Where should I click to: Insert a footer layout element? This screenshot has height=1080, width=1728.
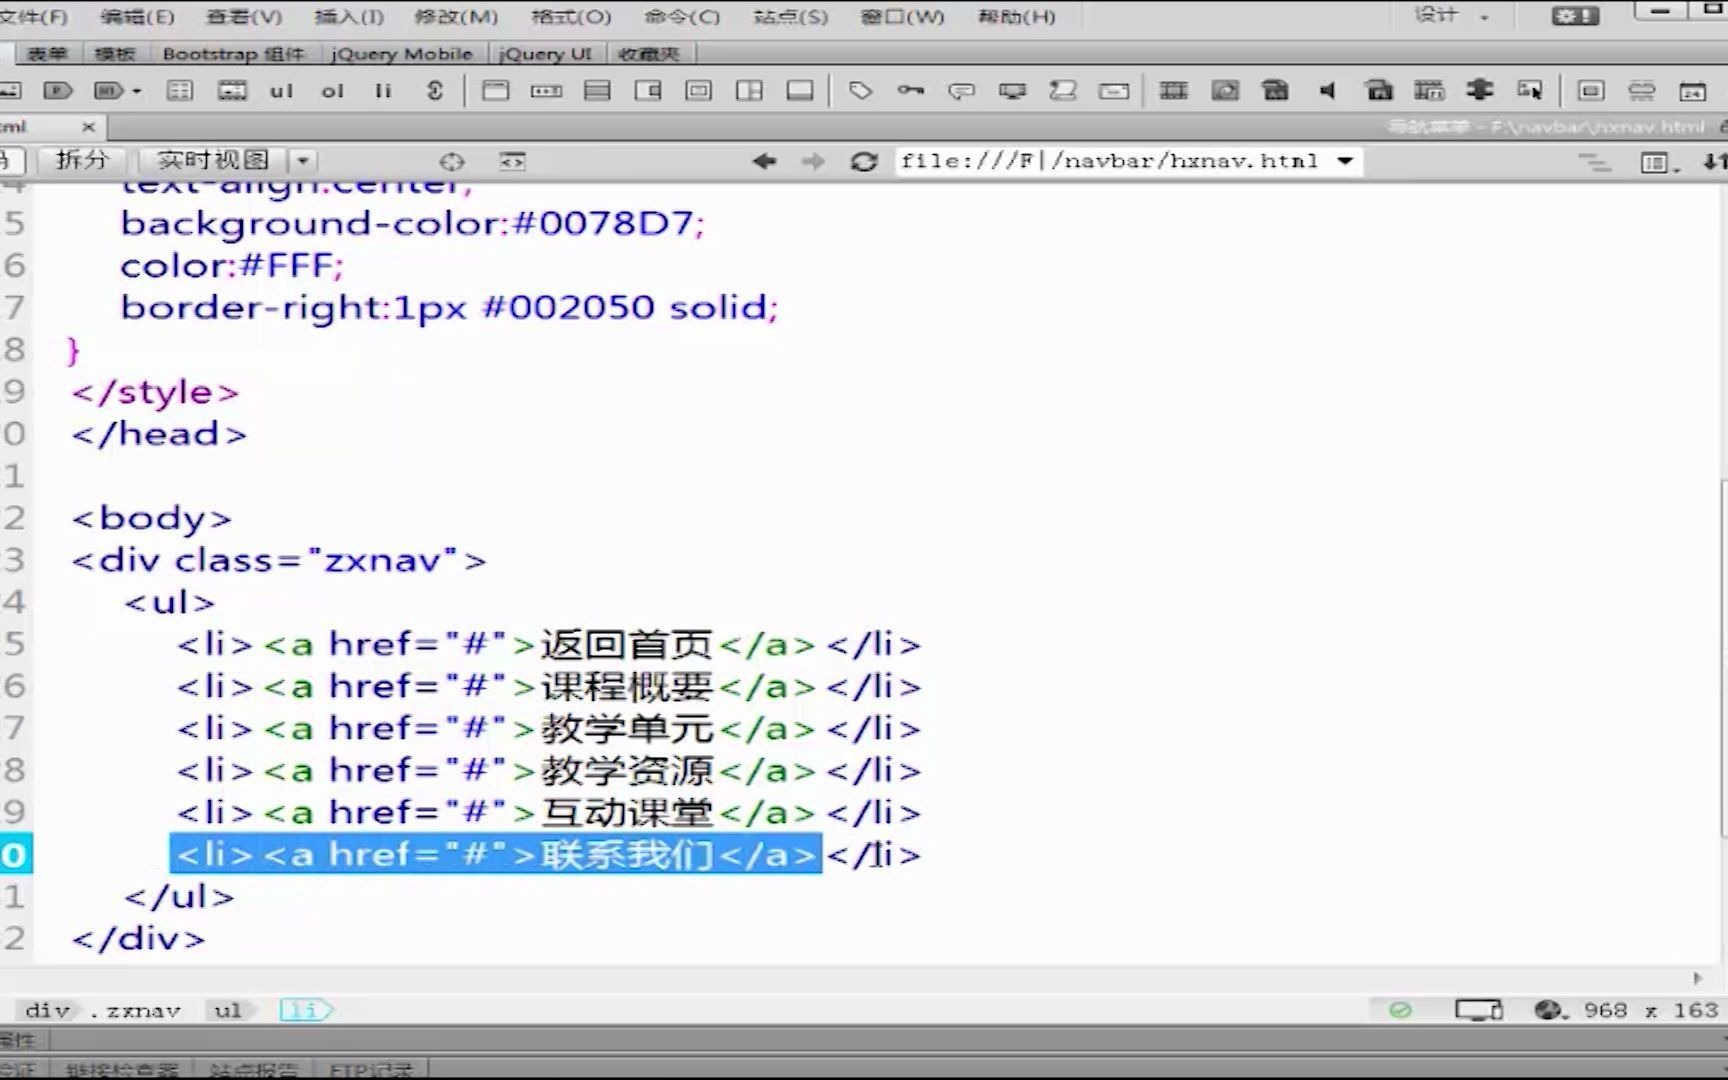[x=800, y=91]
